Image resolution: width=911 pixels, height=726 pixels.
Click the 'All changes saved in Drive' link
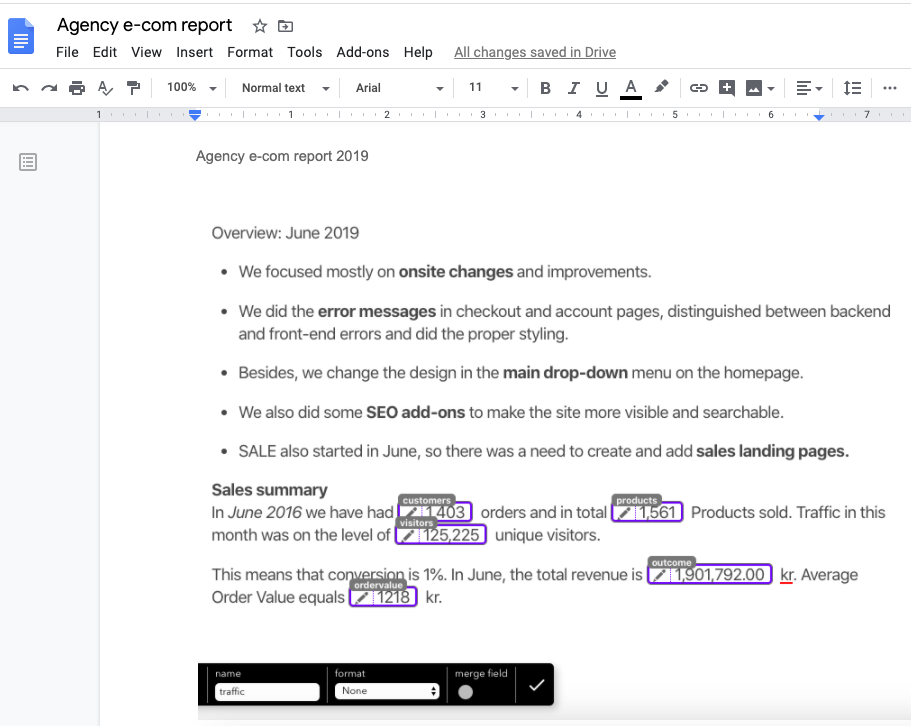(534, 52)
